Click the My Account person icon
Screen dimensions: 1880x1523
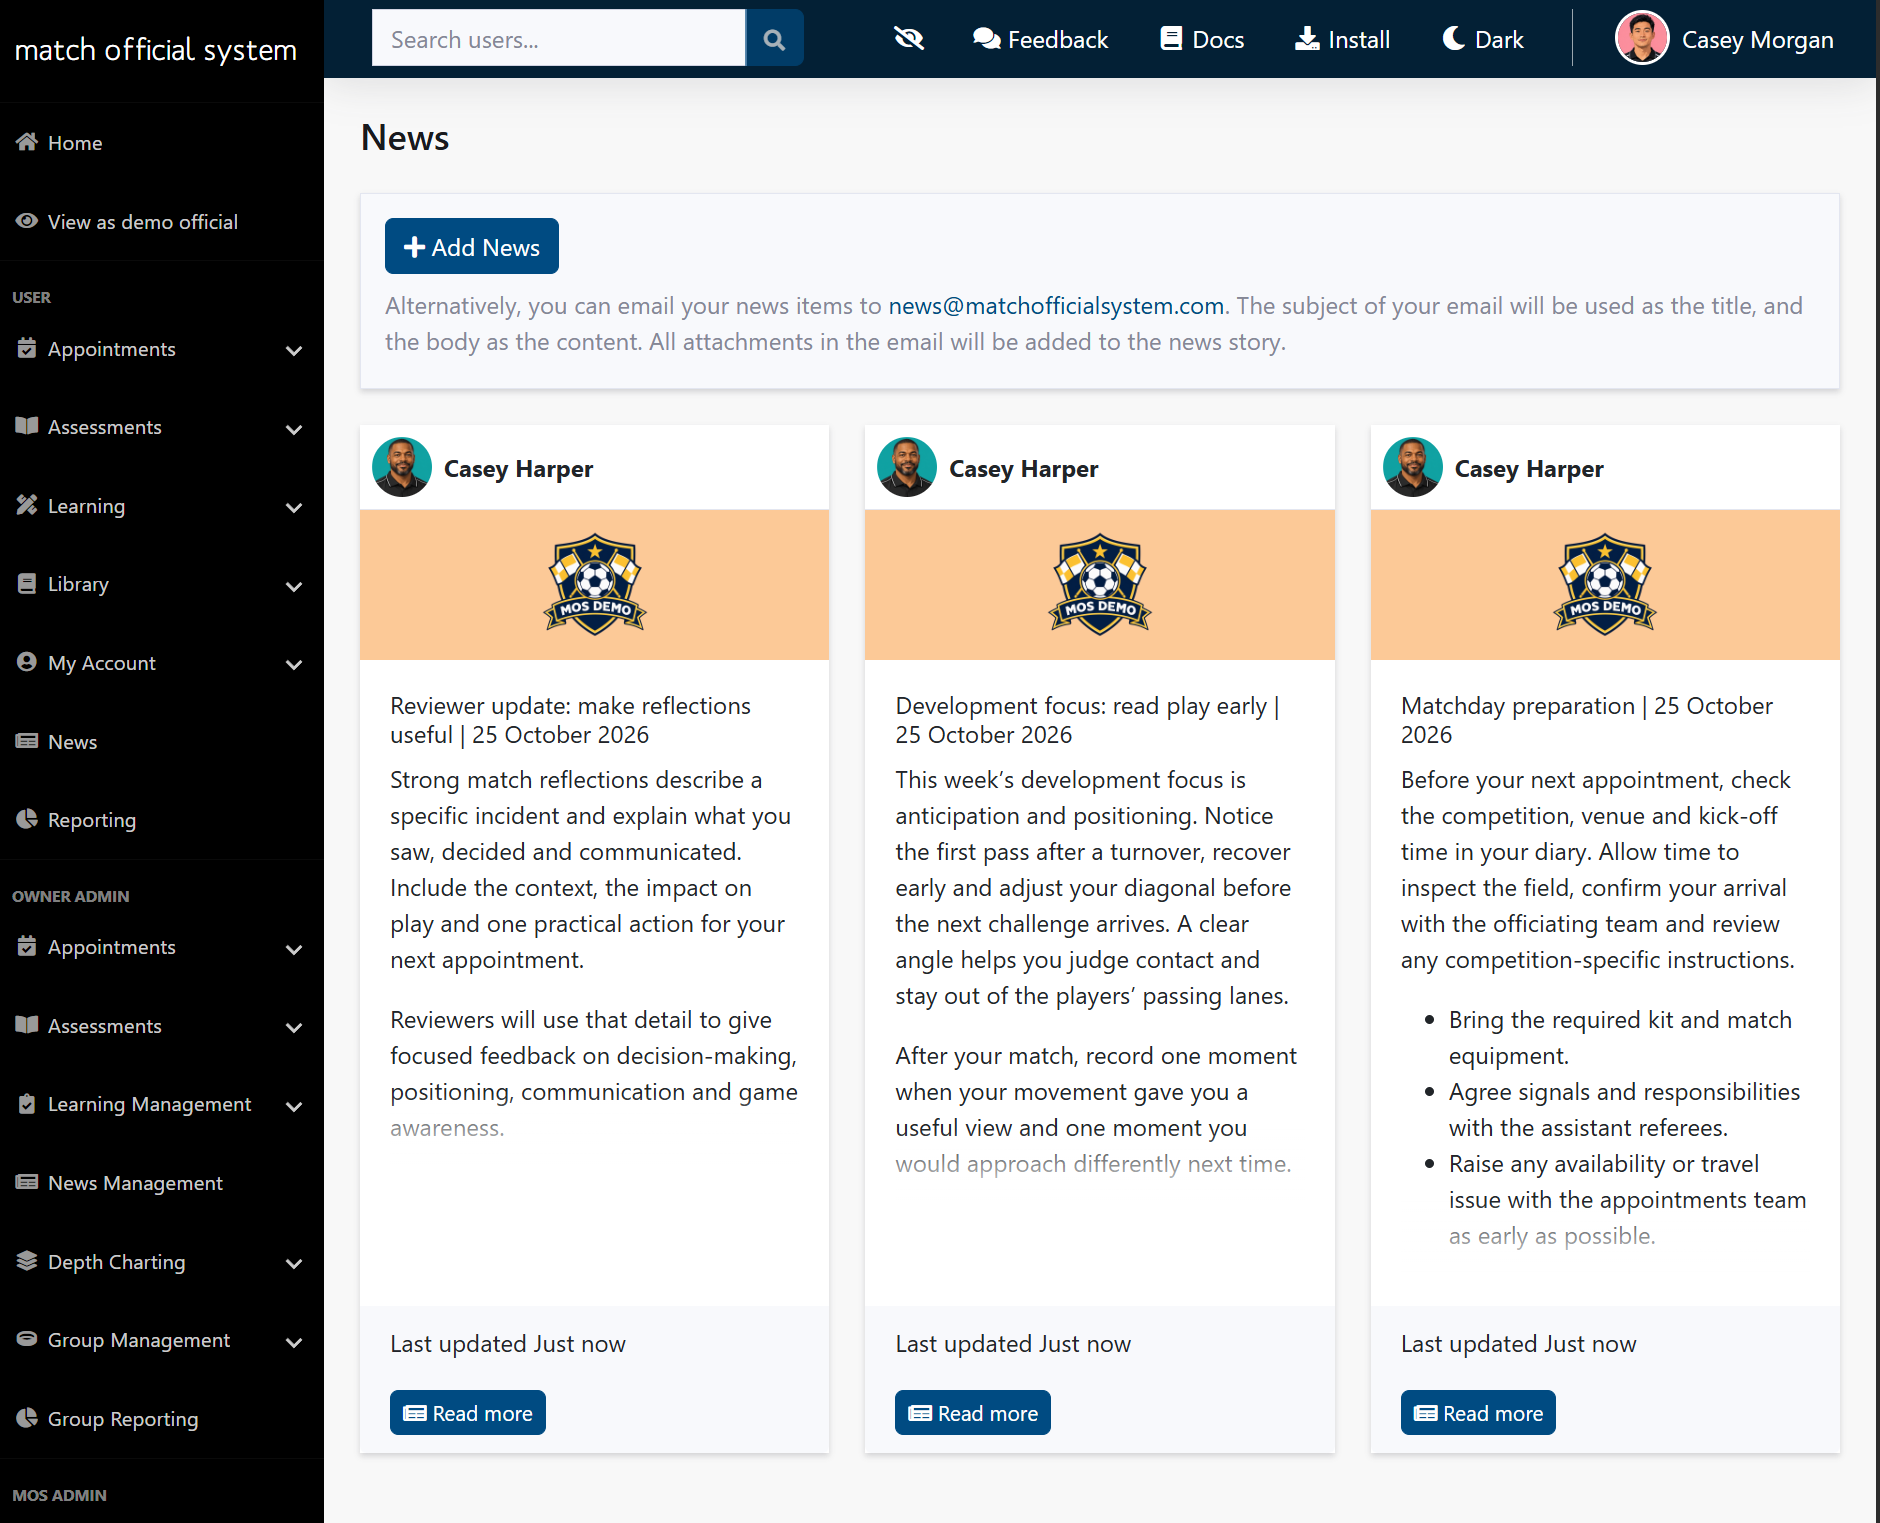click(27, 662)
